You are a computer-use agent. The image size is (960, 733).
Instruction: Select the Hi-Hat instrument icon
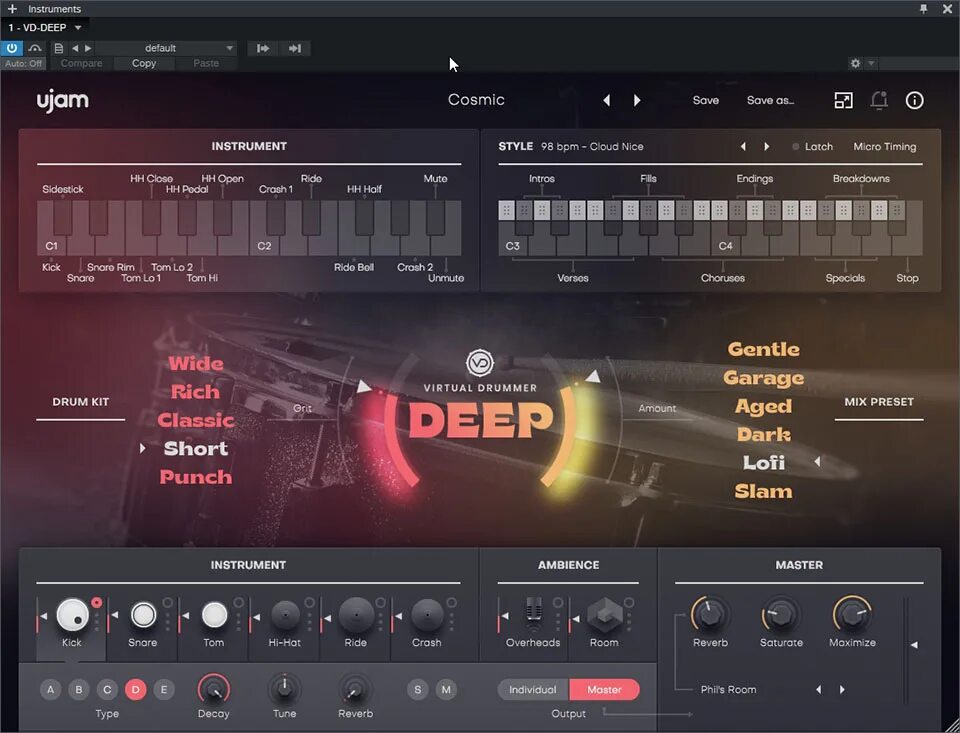pos(285,615)
